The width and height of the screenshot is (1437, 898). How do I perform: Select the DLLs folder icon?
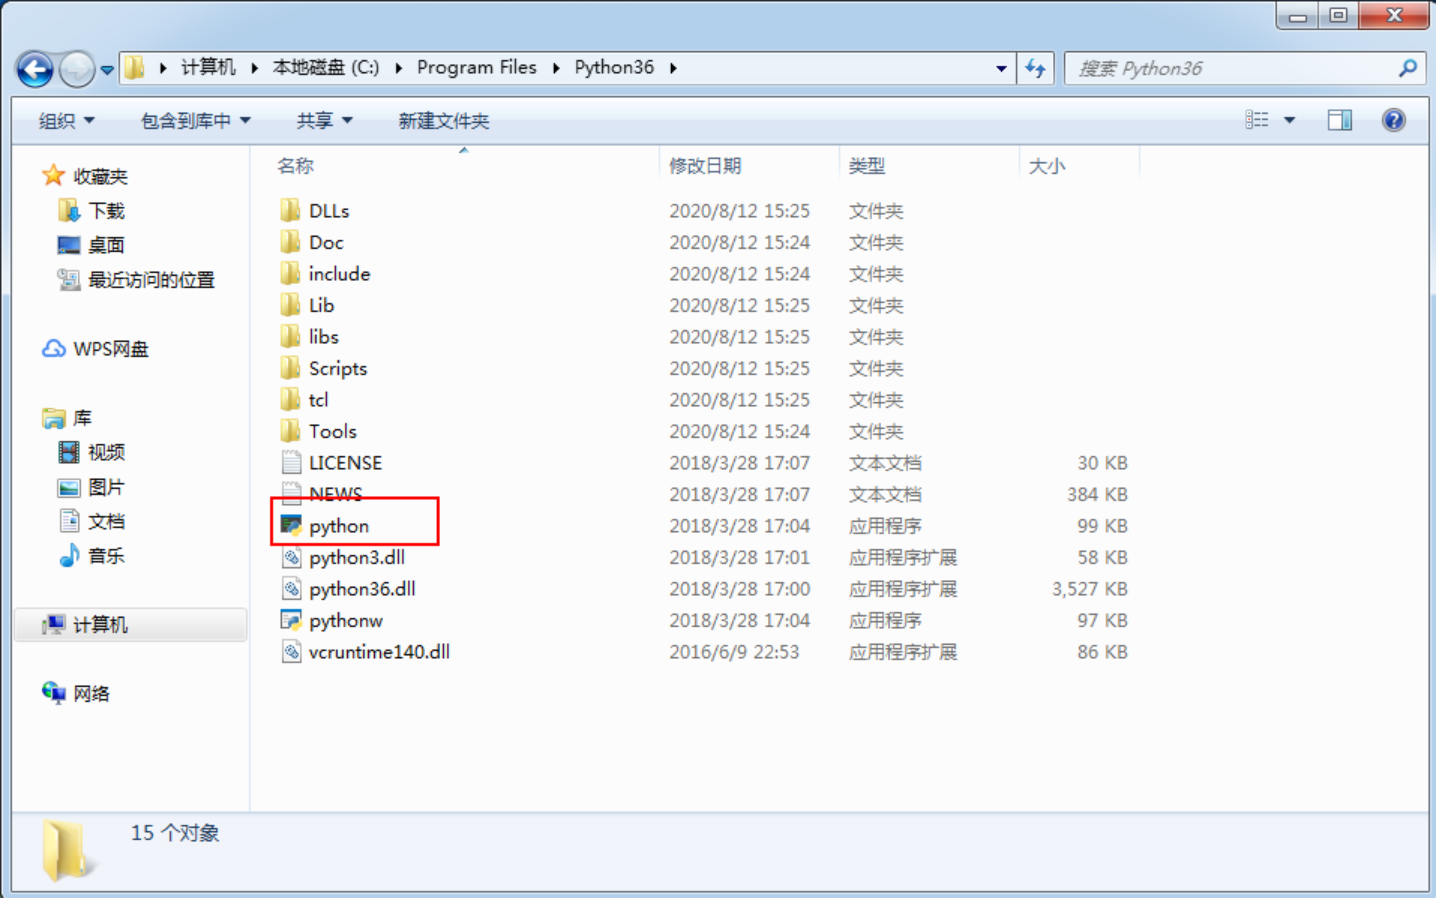[290, 210]
